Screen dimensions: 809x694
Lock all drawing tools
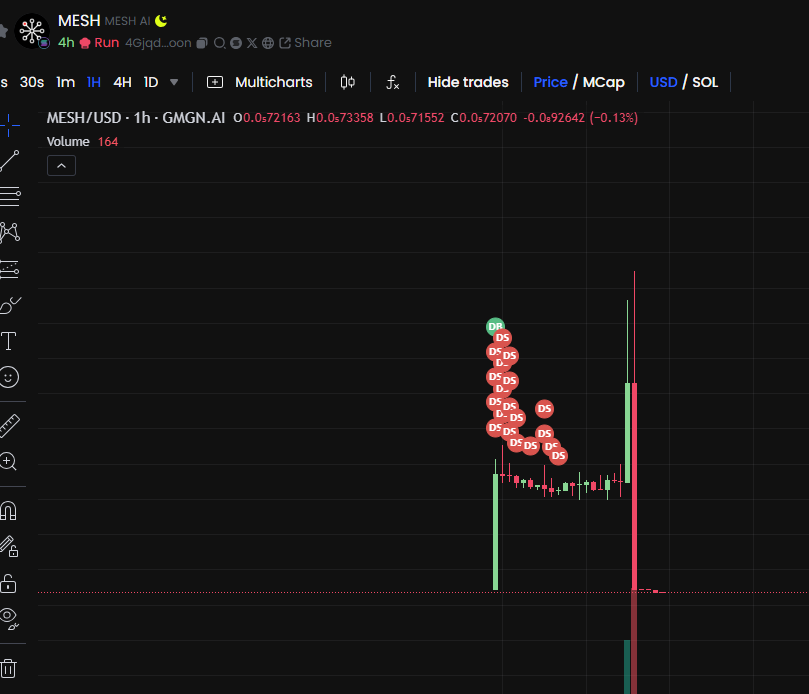pyautogui.click(x=8, y=584)
